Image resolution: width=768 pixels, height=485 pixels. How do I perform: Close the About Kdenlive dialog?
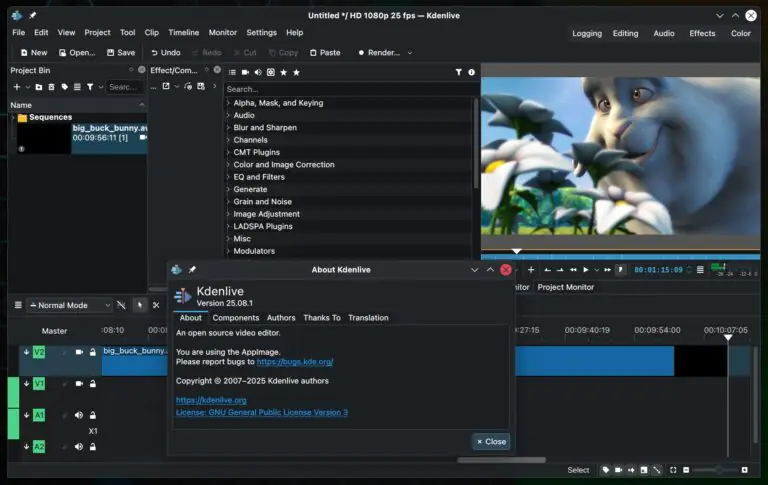491,441
